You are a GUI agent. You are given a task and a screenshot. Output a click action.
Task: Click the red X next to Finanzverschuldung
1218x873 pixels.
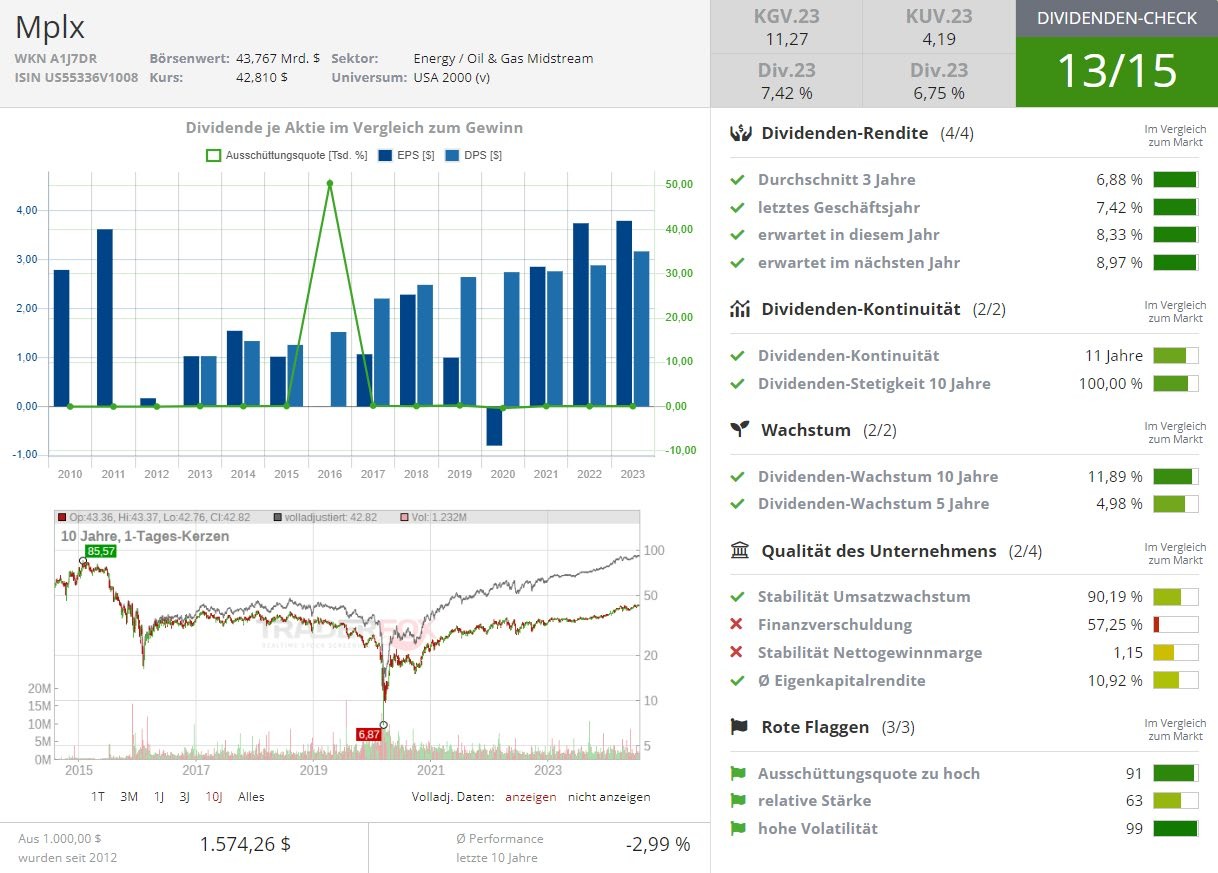click(x=737, y=625)
